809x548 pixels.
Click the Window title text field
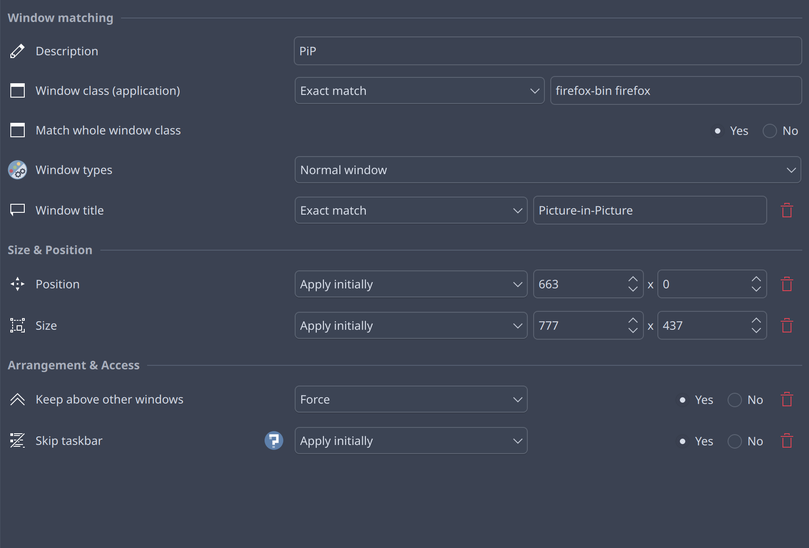pyautogui.click(x=649, y=210)
